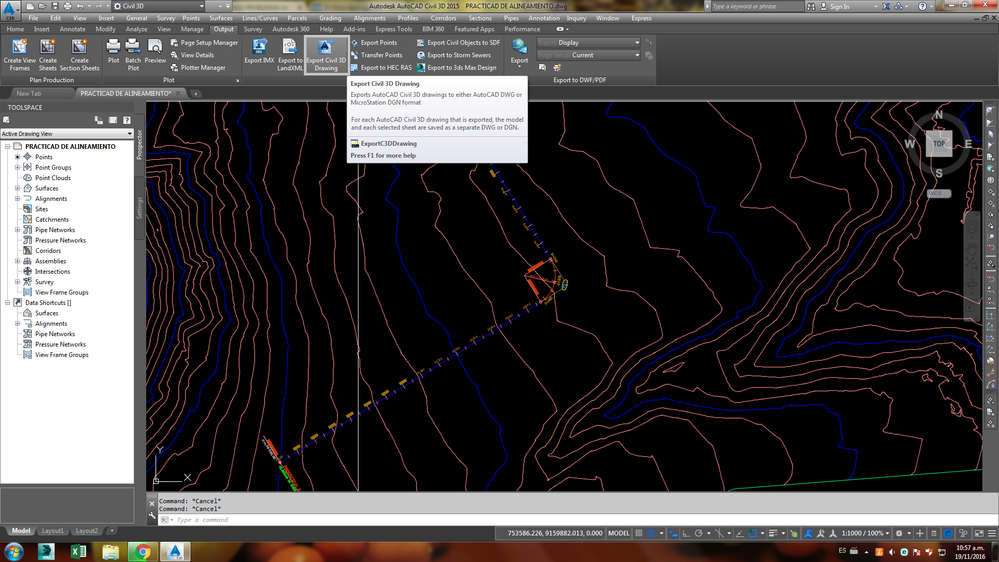Select PRACTICAD DE ALINEAMIENTO drawing tab

[126, 94]
